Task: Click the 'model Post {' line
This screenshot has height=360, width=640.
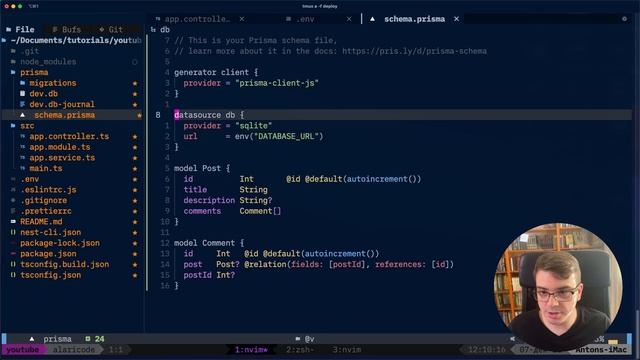Action: click(x=202, y=168)
